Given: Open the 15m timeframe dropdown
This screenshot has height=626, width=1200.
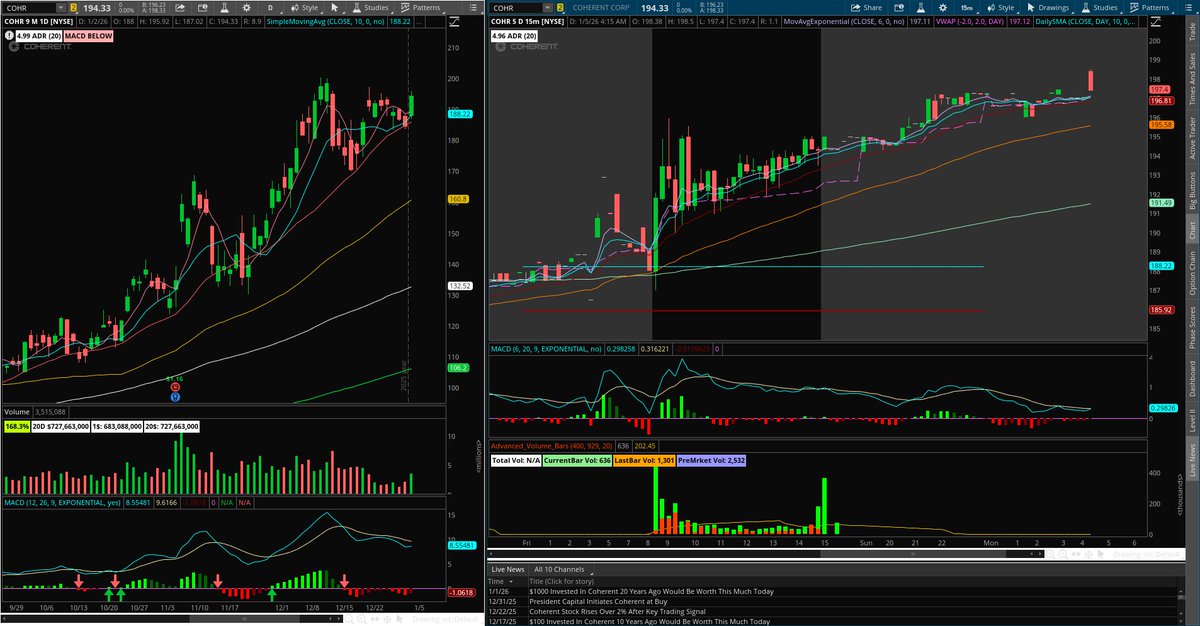Looking at the screenshot, I should 966,8.
